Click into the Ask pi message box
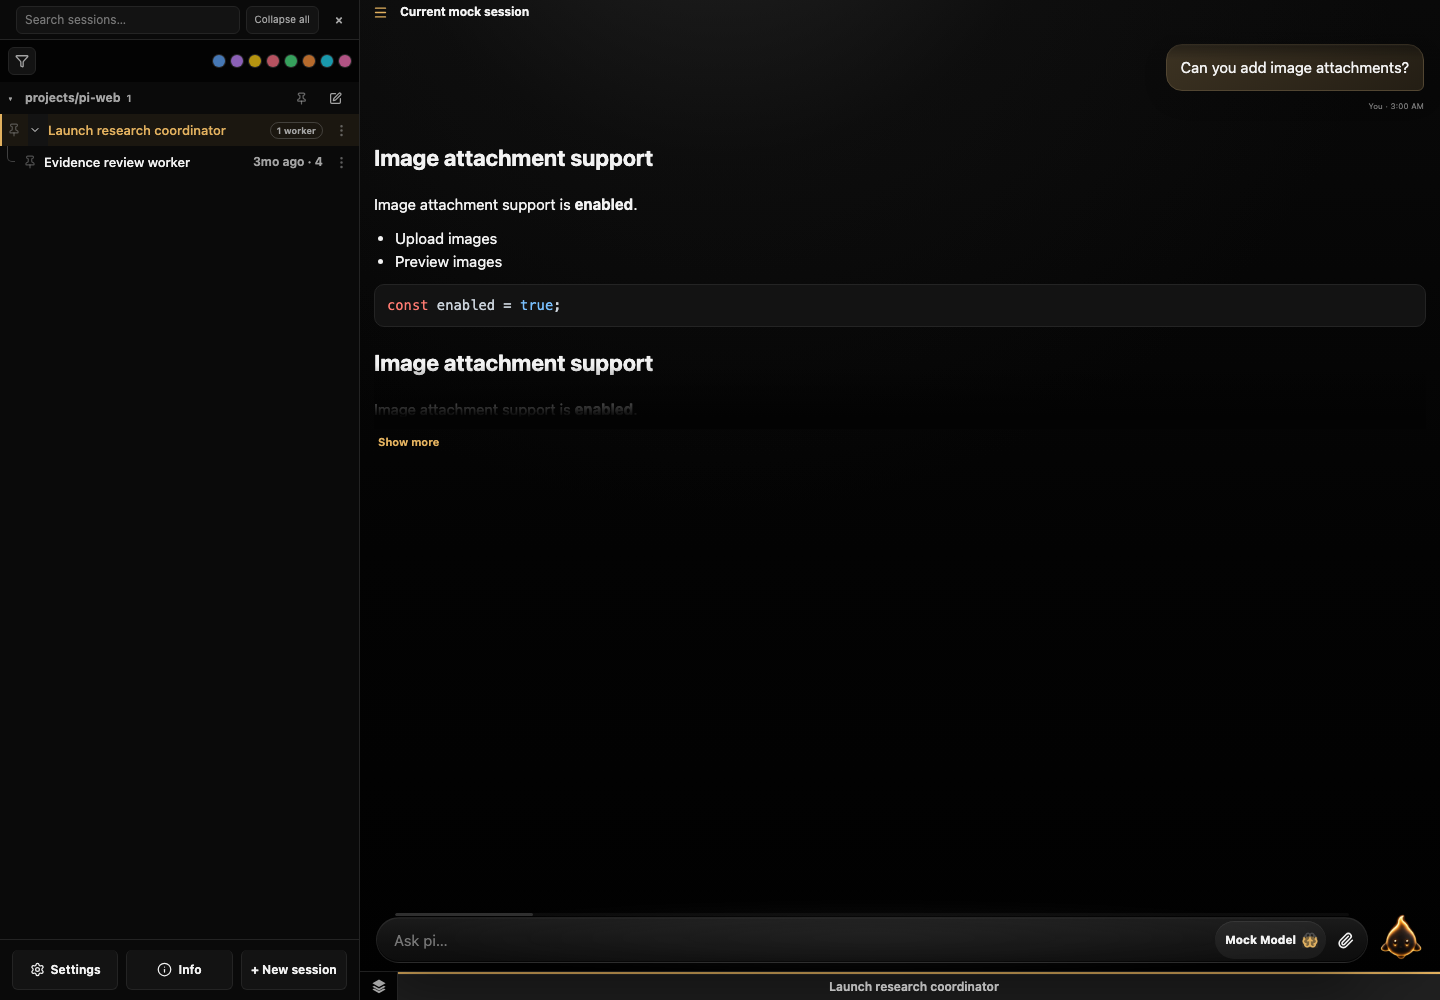This screenshot has width=1440, height=1000. tap(800, 940)
